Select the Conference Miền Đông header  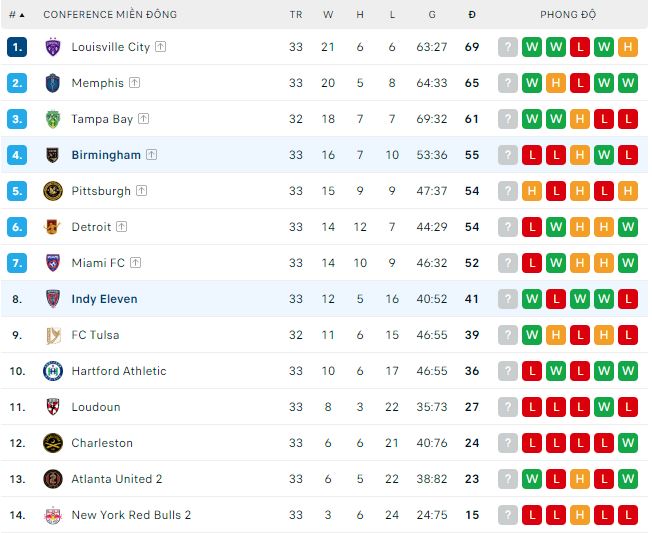(x=110, y=15)
